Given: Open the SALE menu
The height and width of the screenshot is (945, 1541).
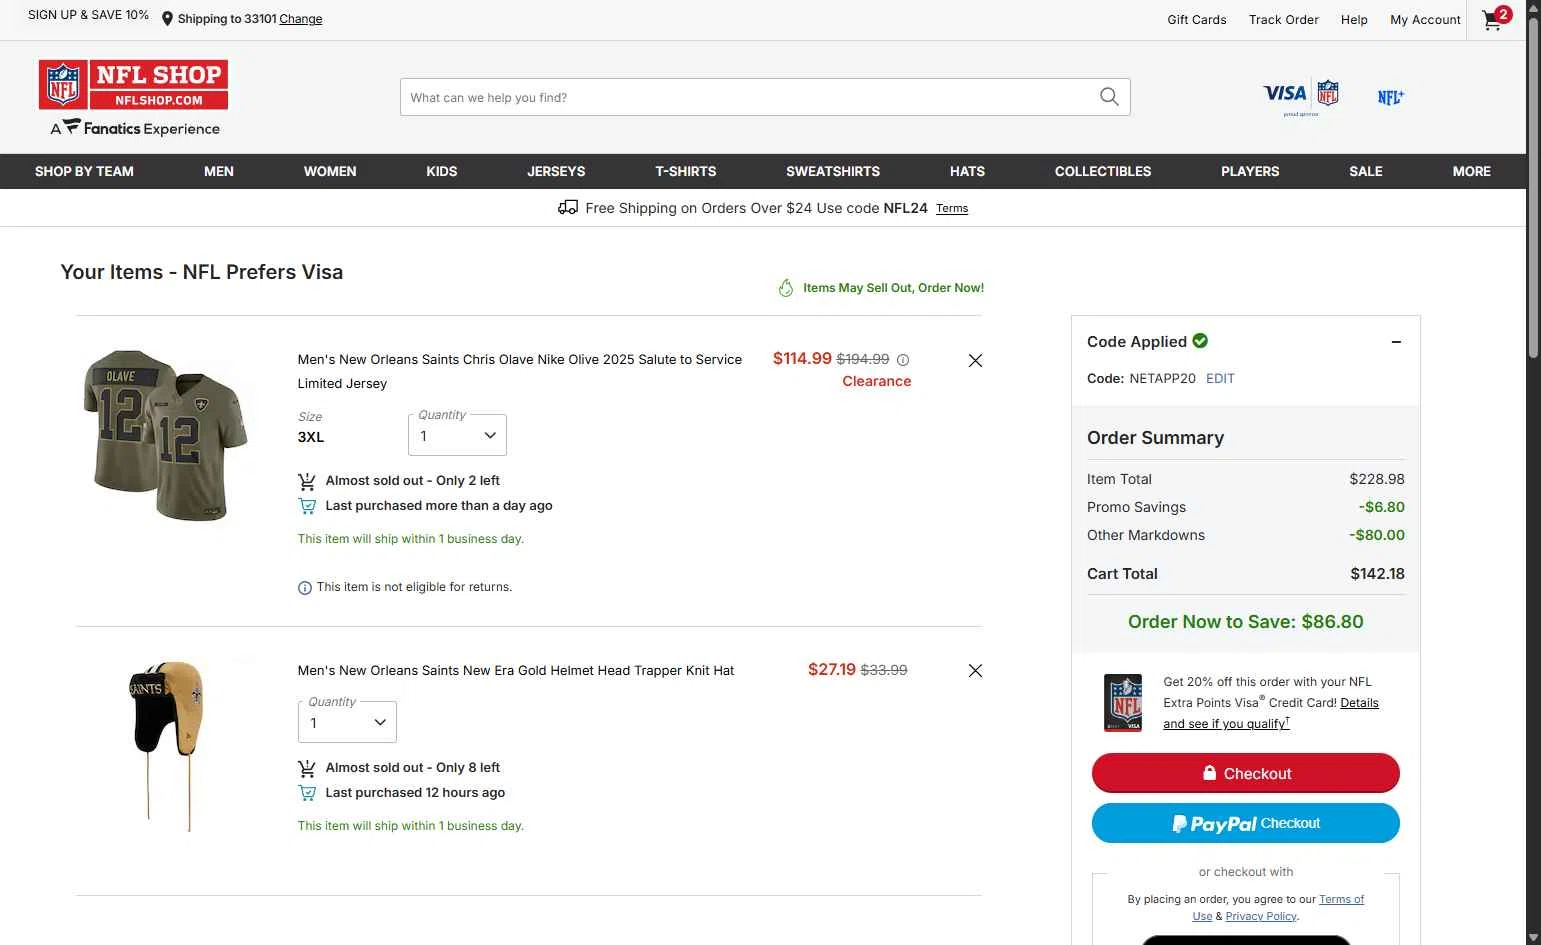Looking at the screenshot, I should coord(1366,171).
